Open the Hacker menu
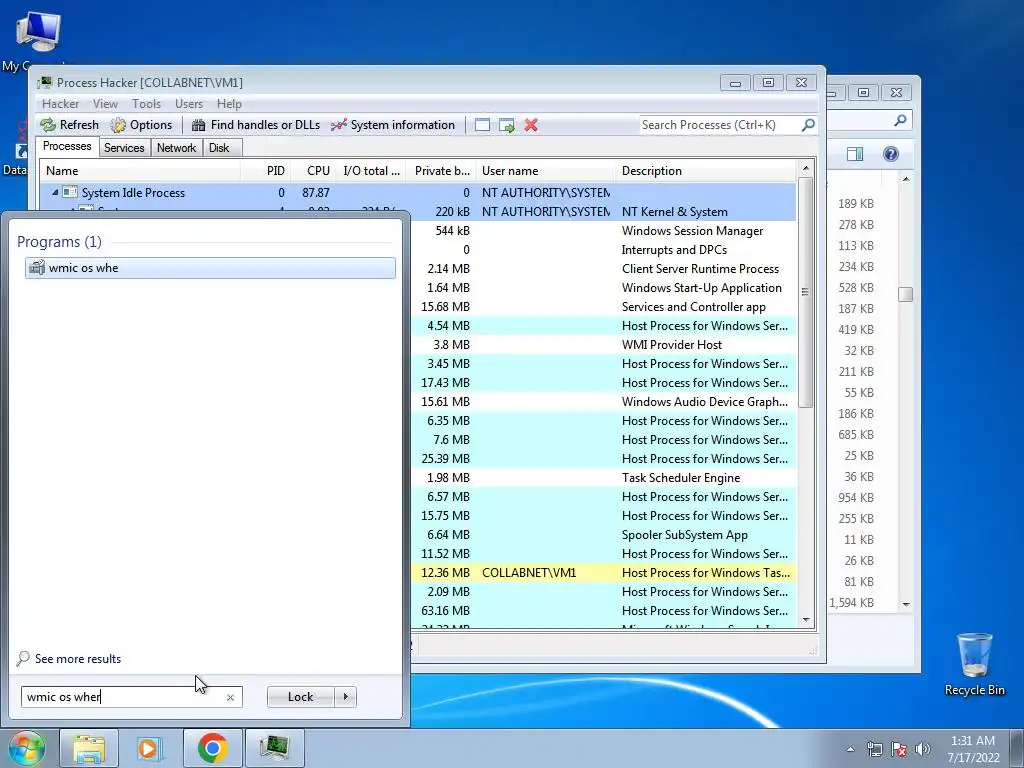1024x768 pixels. pos(60,104)
